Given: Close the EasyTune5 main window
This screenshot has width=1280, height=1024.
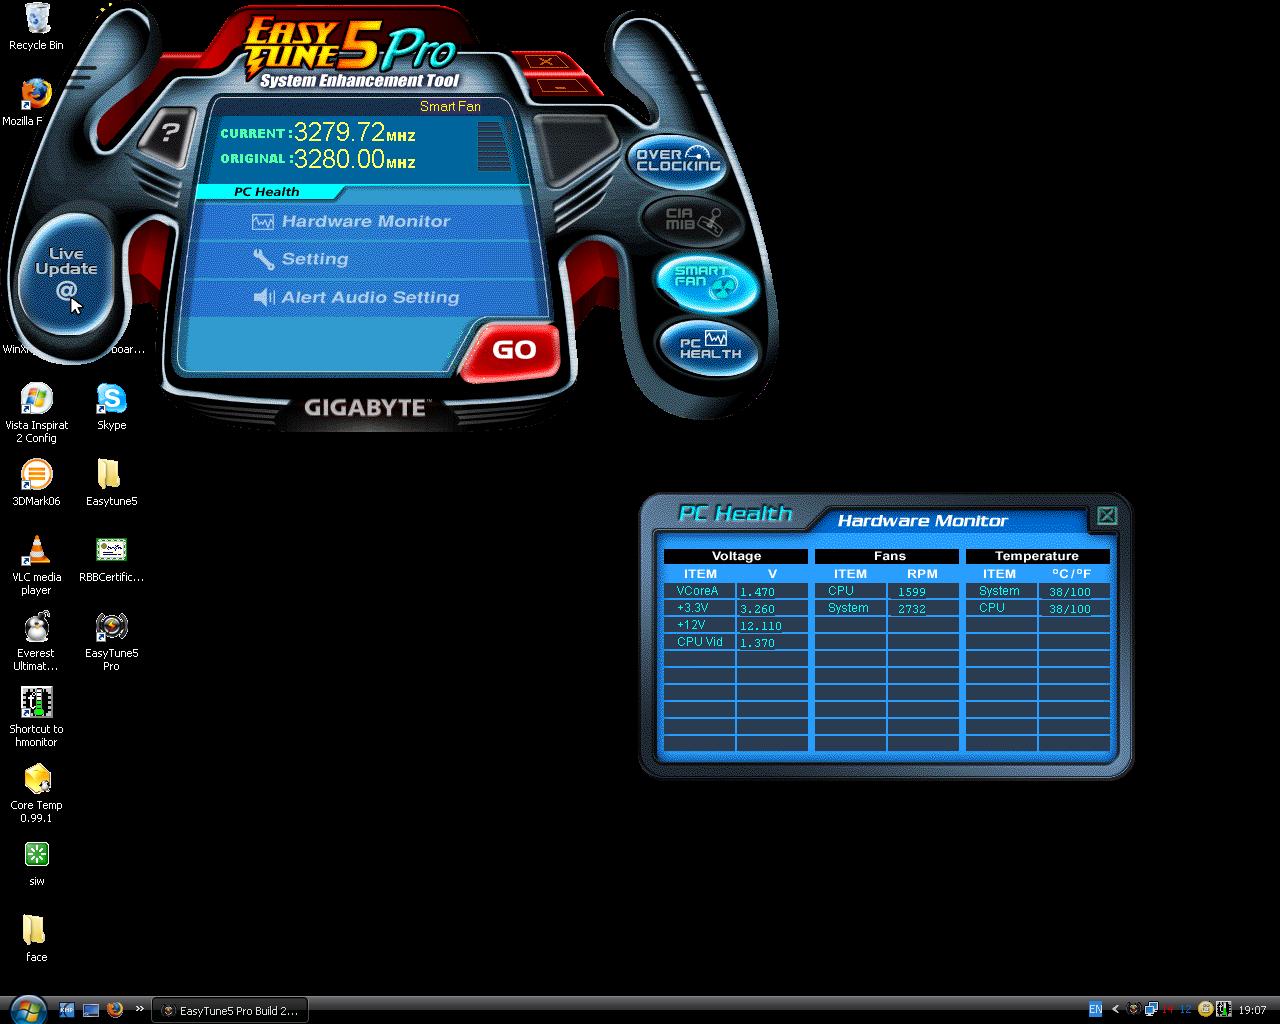Looking at the screenshot, I should [545, 62].
